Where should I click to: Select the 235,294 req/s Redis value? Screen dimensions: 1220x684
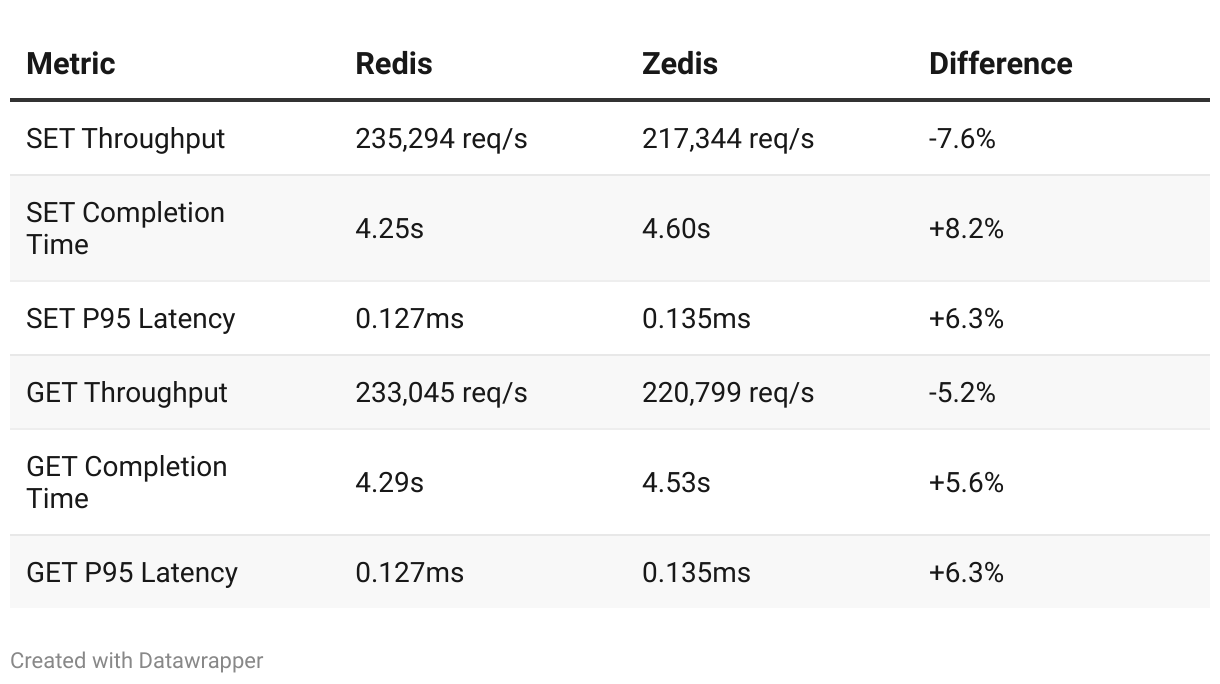(x=441, y=139)
